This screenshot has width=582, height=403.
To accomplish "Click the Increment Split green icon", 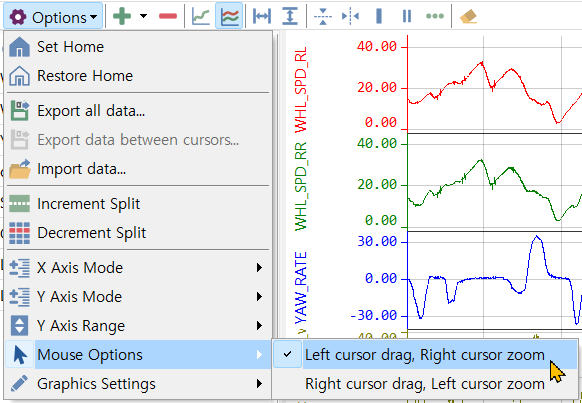I will (19, 204).
